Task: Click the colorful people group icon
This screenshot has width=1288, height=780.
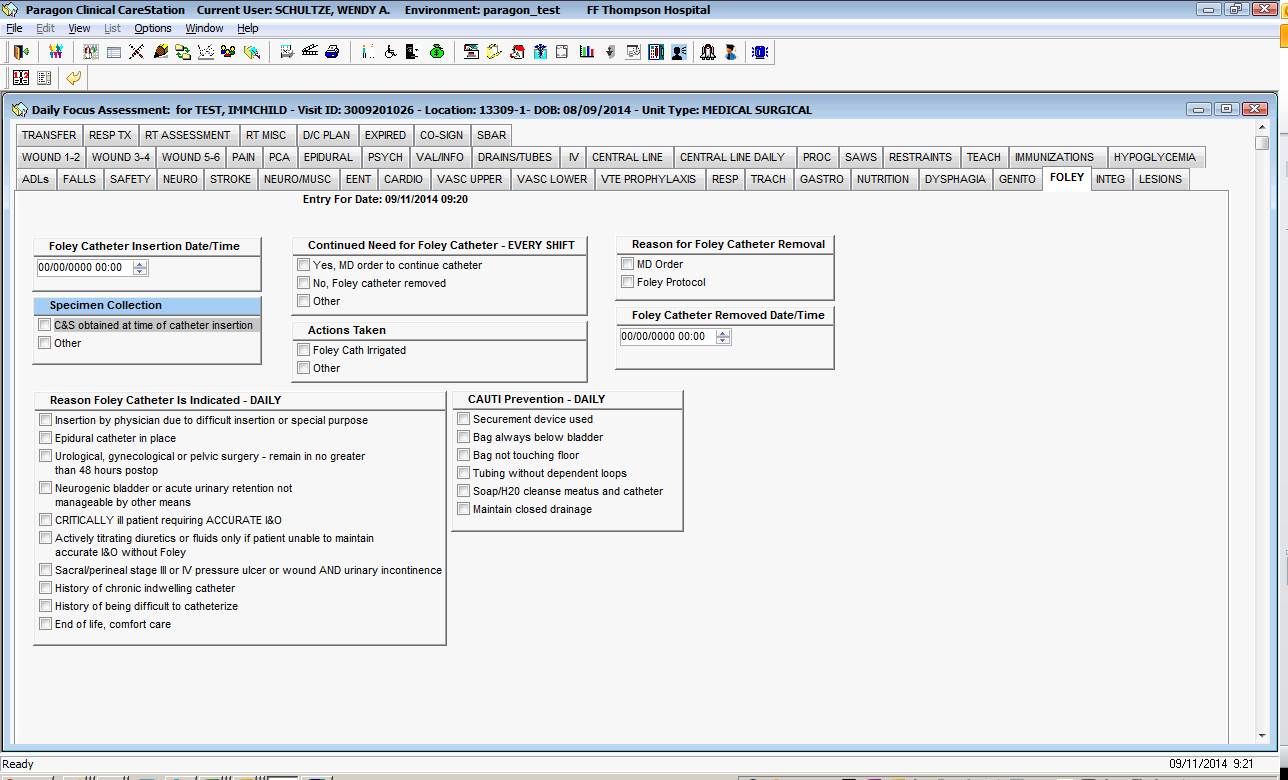Action: point(56,52)
